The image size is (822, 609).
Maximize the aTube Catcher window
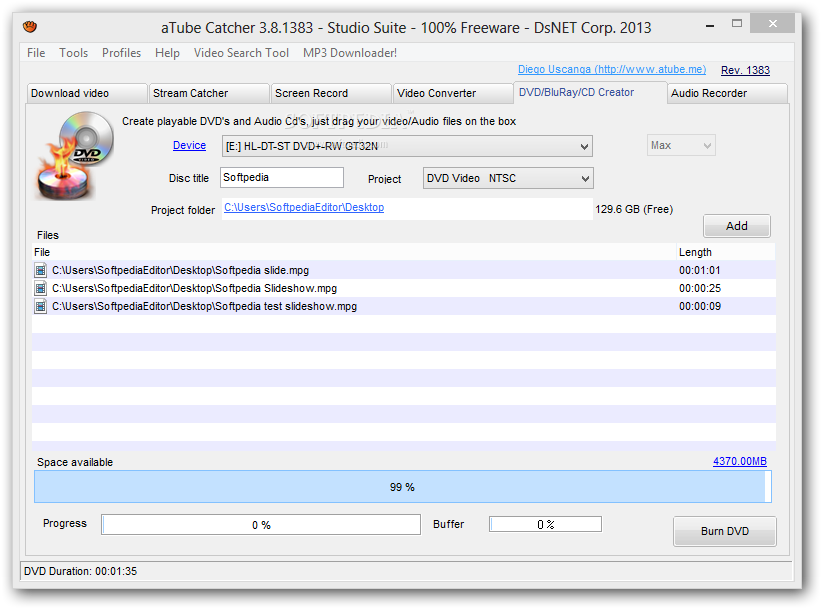pyautogui.click(x=737, y=23)
